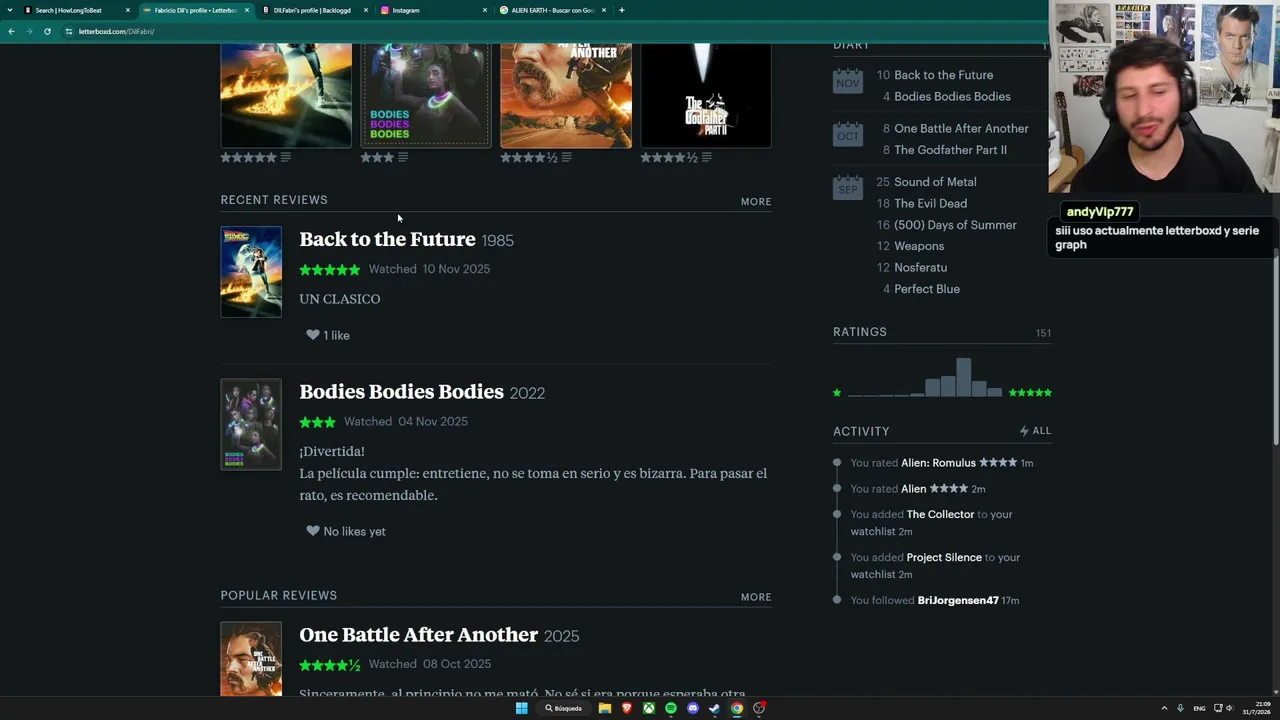The height and width of the screenshot is (720, 1280).
Task: Open Brave browser from taskbar
Action: point(627,708)
